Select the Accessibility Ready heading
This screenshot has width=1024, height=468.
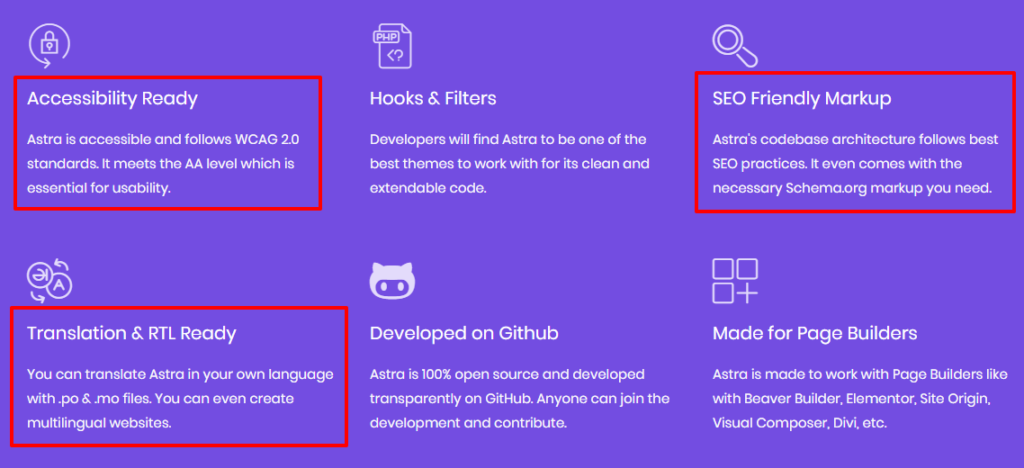tap(112, 99)
